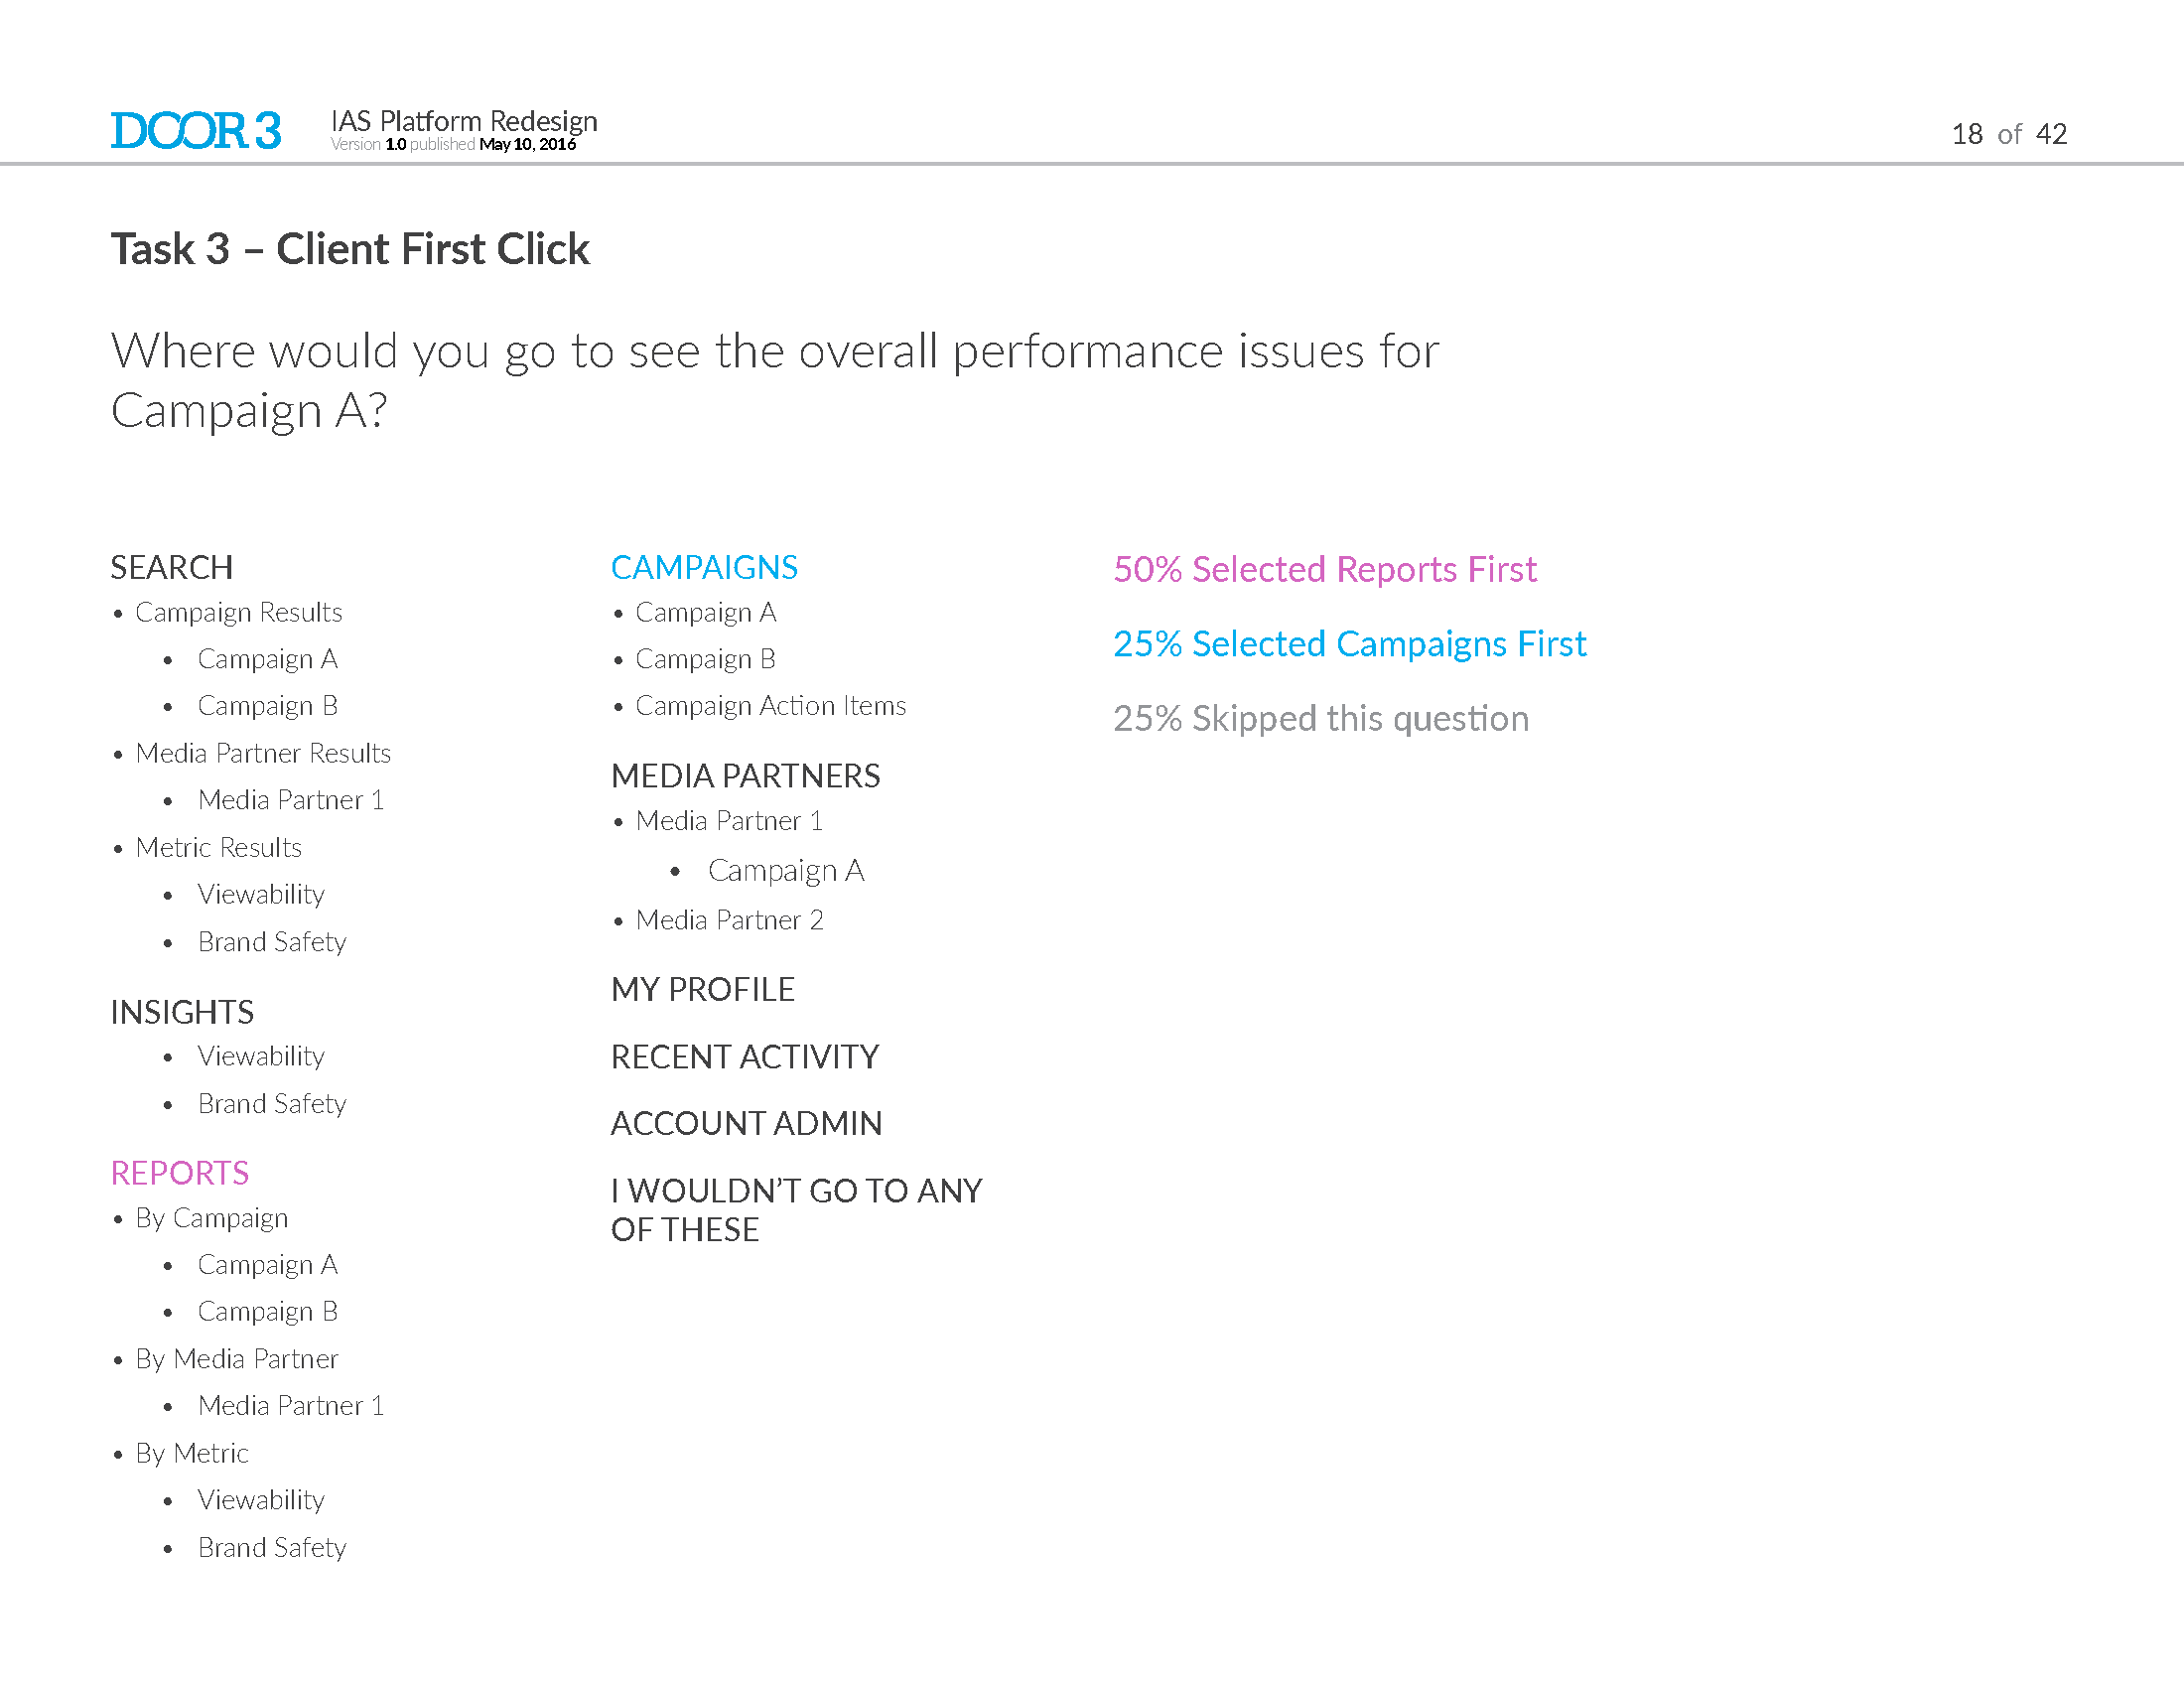
Task: Open the MY PROFILE option
Action: [703, 990]
